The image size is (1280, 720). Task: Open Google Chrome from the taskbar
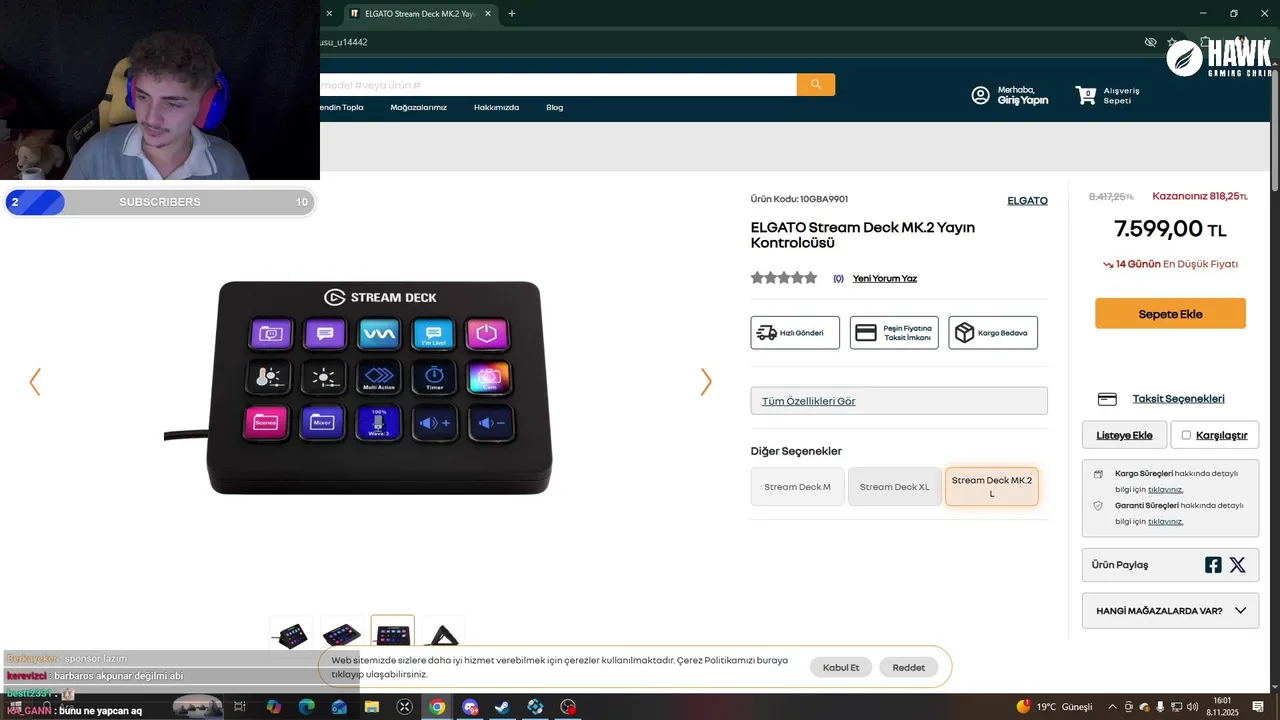(437, 707)
